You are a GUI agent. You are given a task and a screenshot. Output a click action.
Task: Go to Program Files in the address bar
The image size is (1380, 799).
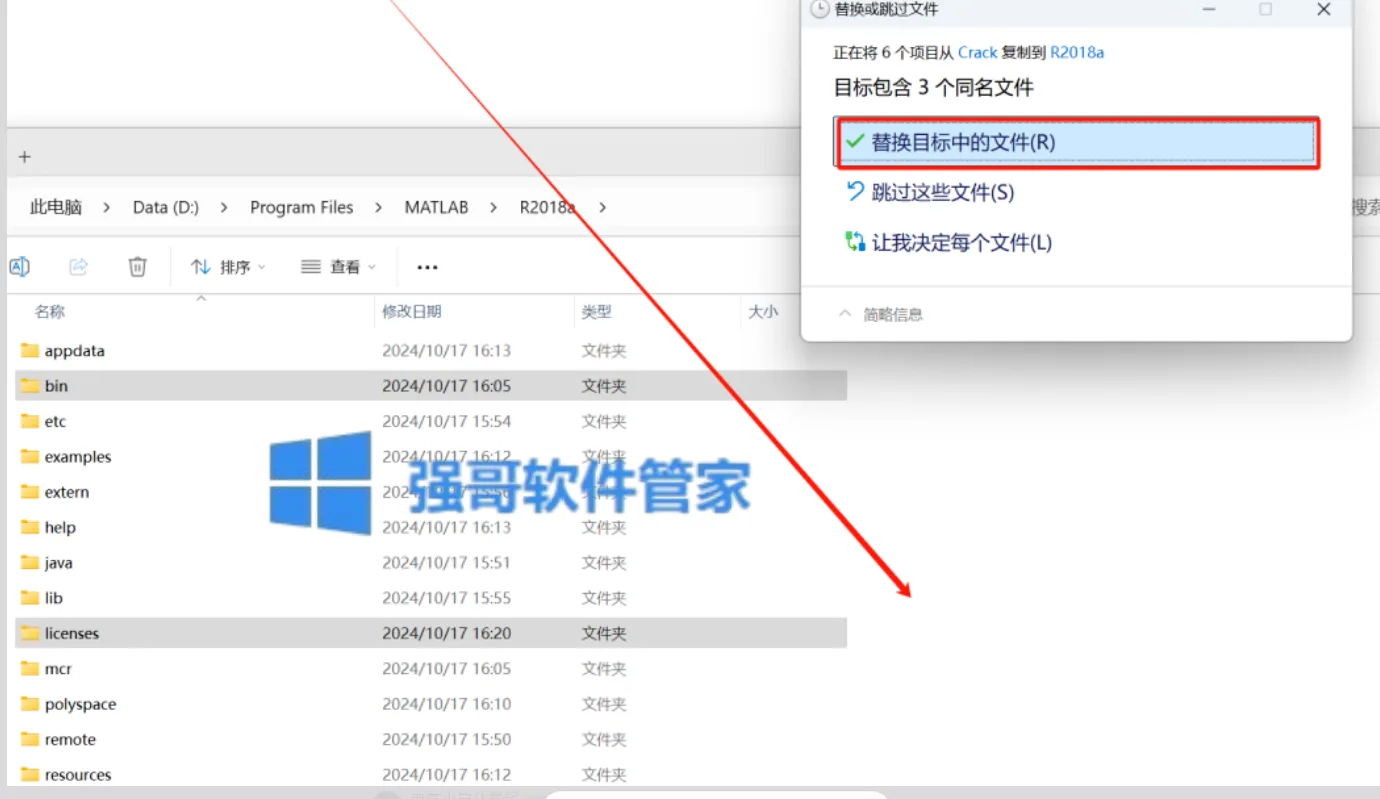pyautogui.click(x=302, y=207)
